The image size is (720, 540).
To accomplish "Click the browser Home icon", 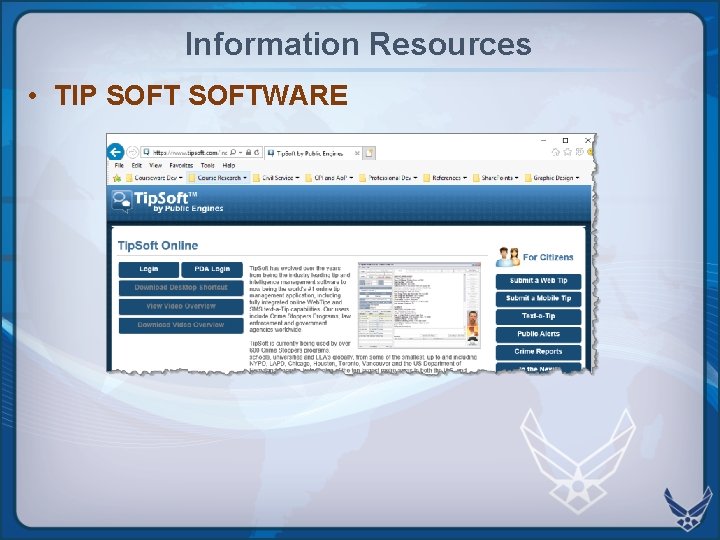I will click(x=556, y=152).
